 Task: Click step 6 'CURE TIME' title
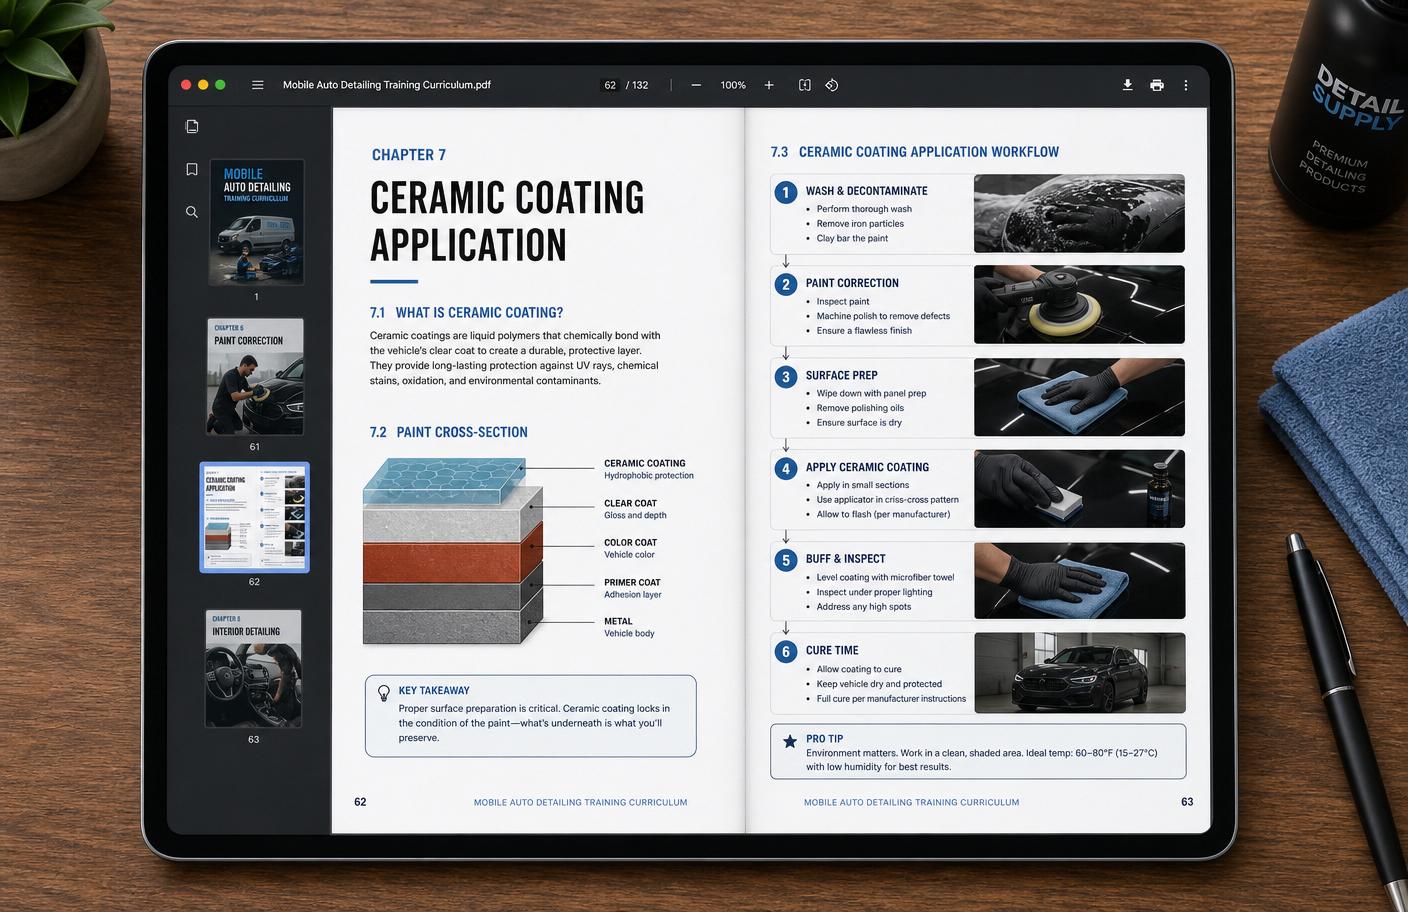point(832,650)
